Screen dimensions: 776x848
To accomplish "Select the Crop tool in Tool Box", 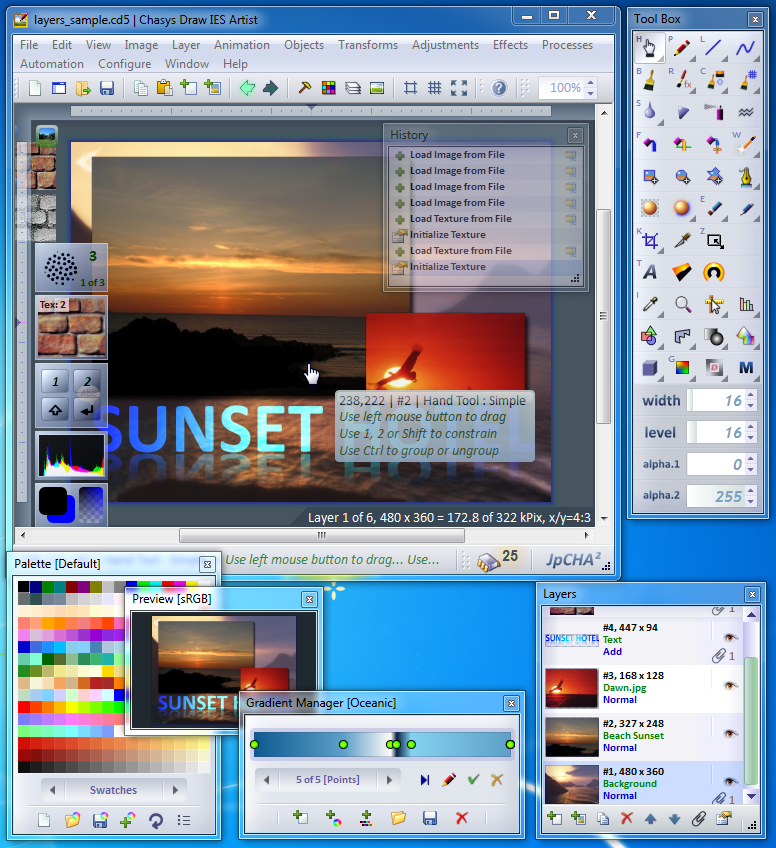I will point(649,240).
